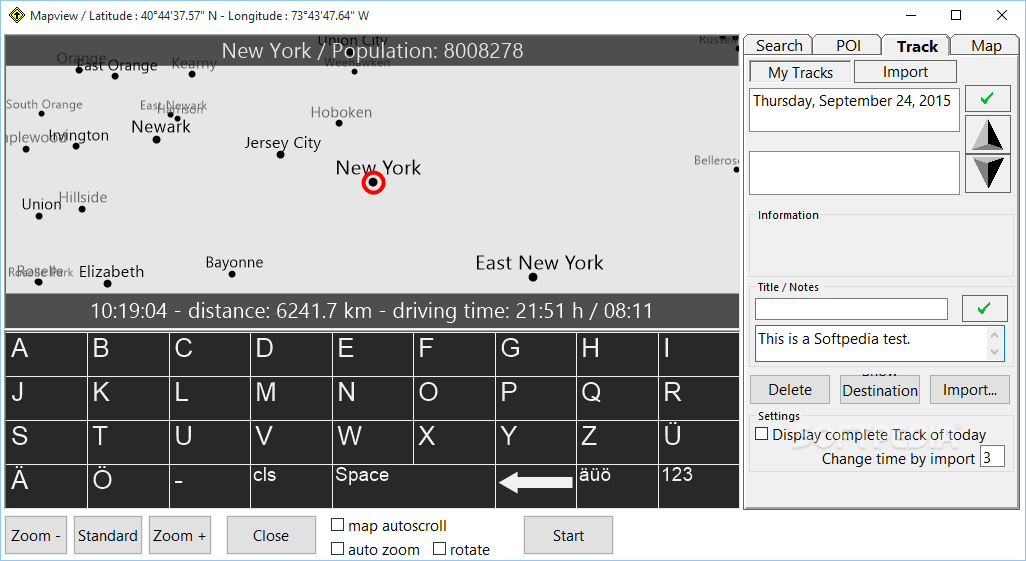Click the F key on the keyboard

click(454, 354)
